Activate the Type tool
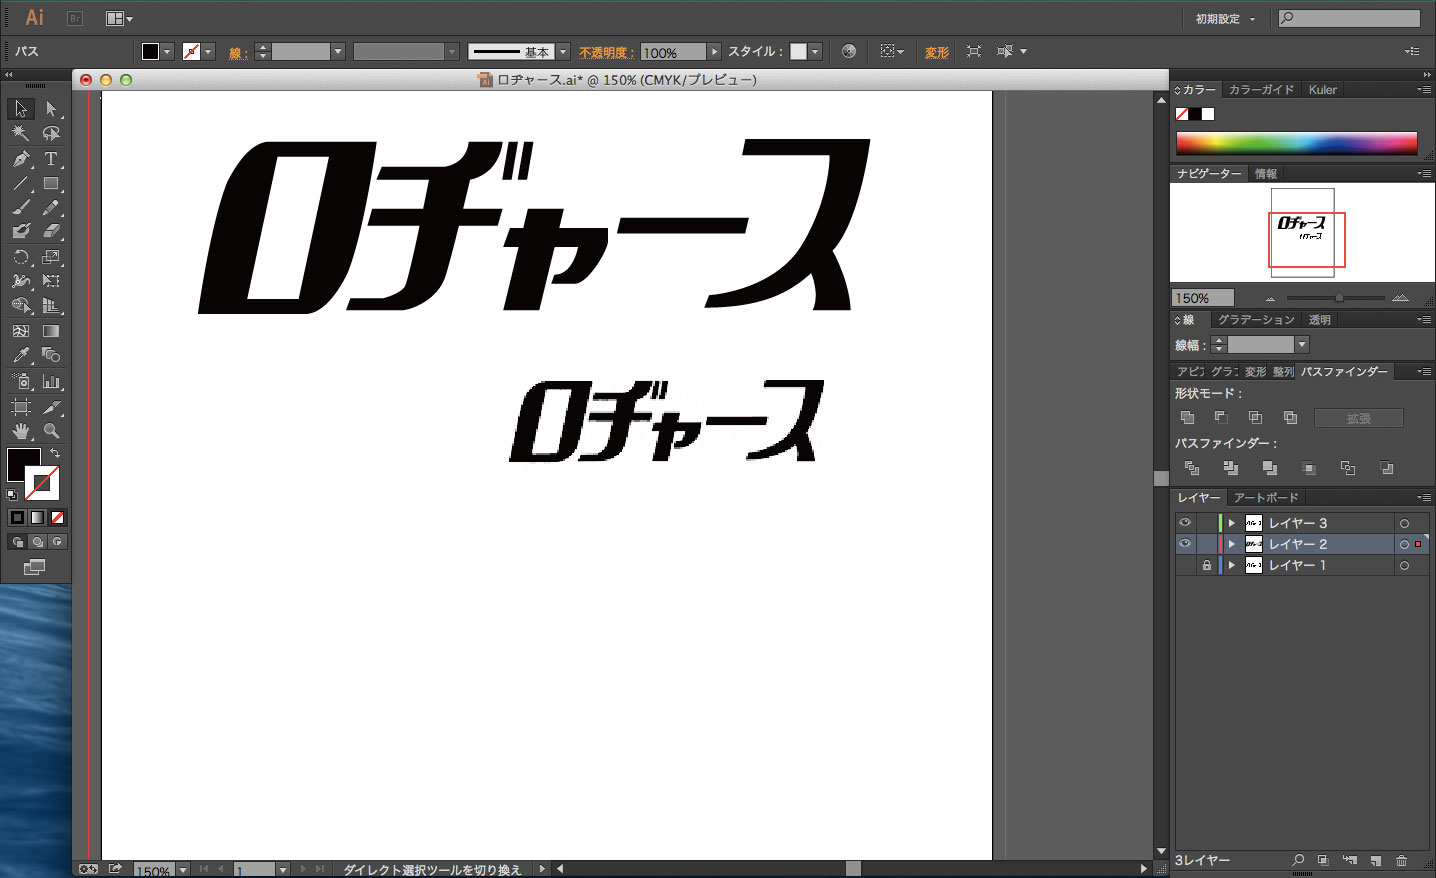The width and height of the screenshot is (1436, 878). pos(51,159)
